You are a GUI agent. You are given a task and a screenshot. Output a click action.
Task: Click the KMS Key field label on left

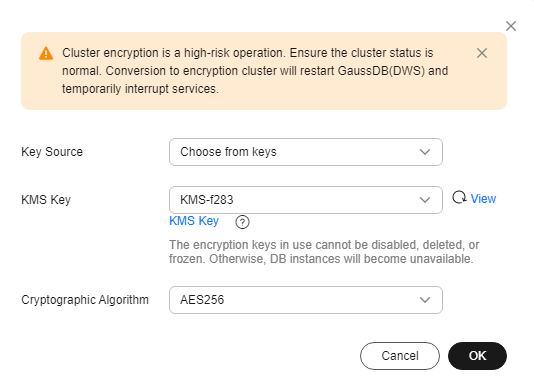[x=46, y=200]
